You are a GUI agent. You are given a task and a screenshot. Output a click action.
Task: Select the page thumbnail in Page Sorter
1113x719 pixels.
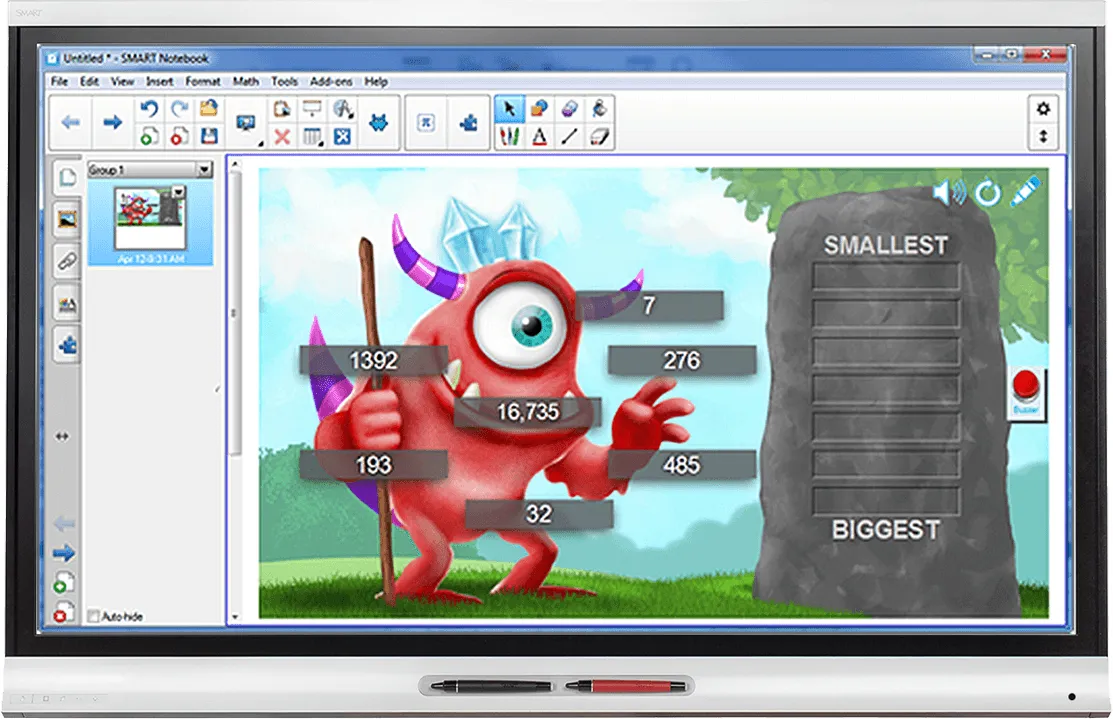(150, 218)
